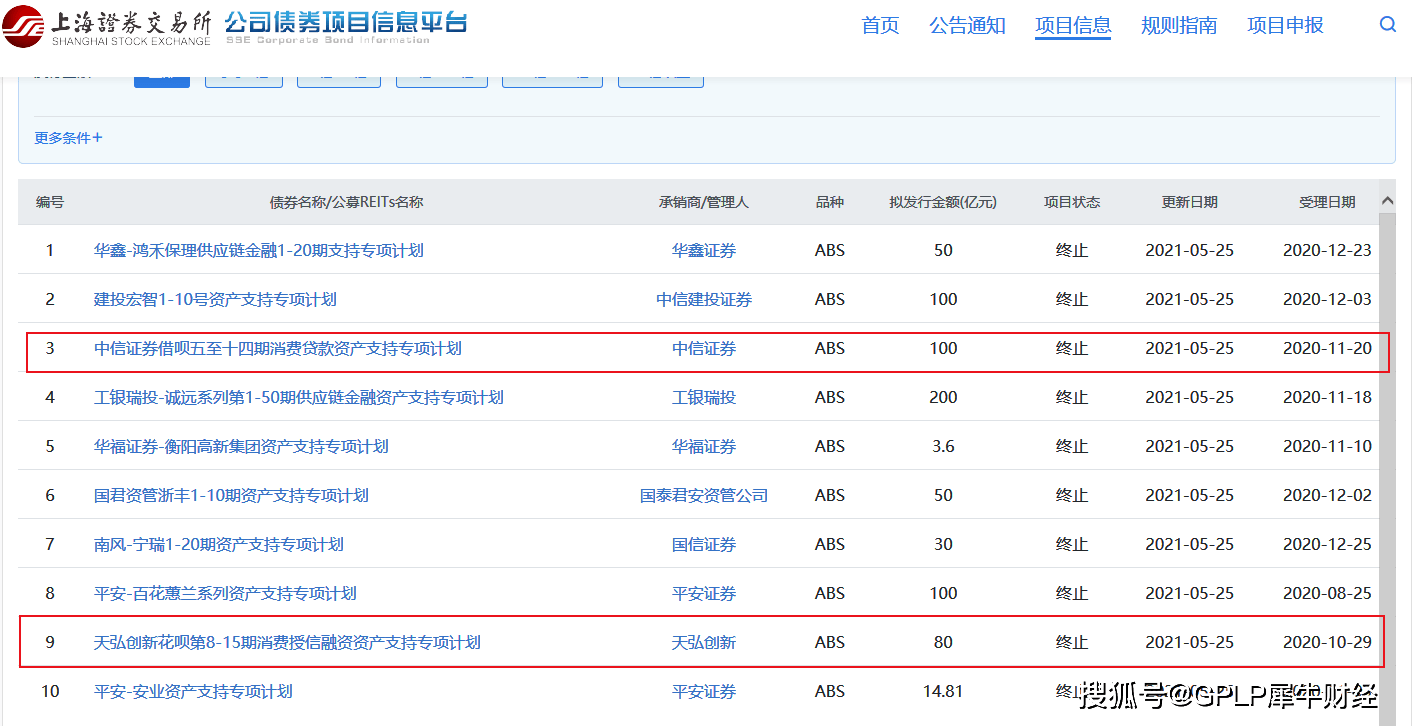Click the 项目状态 column header
This screenshot has width=1412, height=726.
(x=1072, y=202)
